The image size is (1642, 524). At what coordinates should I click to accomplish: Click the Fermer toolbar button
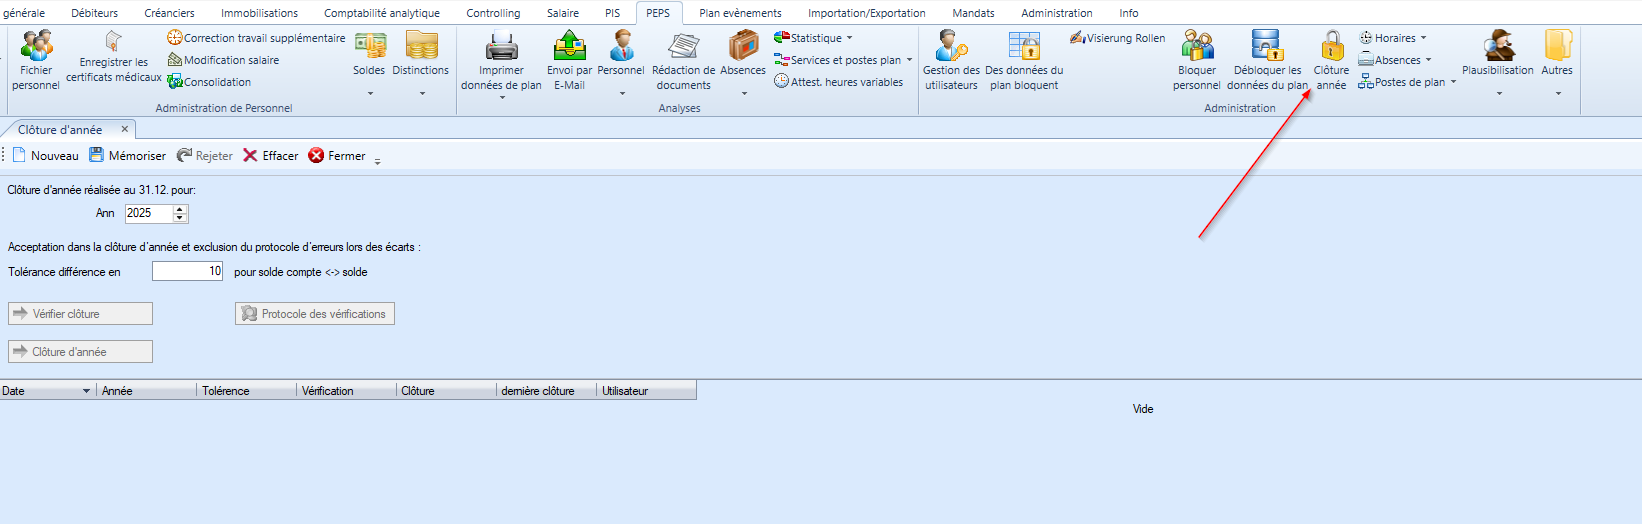[x=337, y=156]
